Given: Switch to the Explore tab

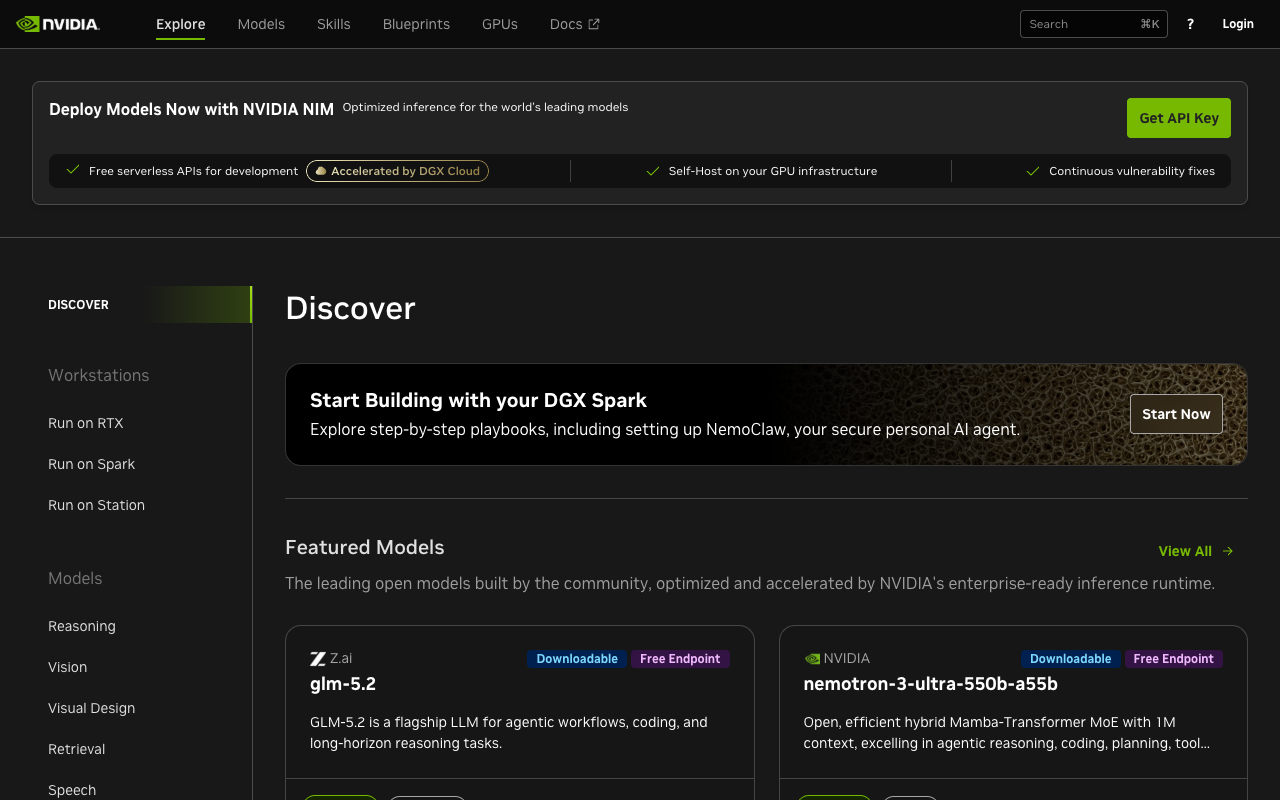Looking at the screenshot, I should point(181,24).
